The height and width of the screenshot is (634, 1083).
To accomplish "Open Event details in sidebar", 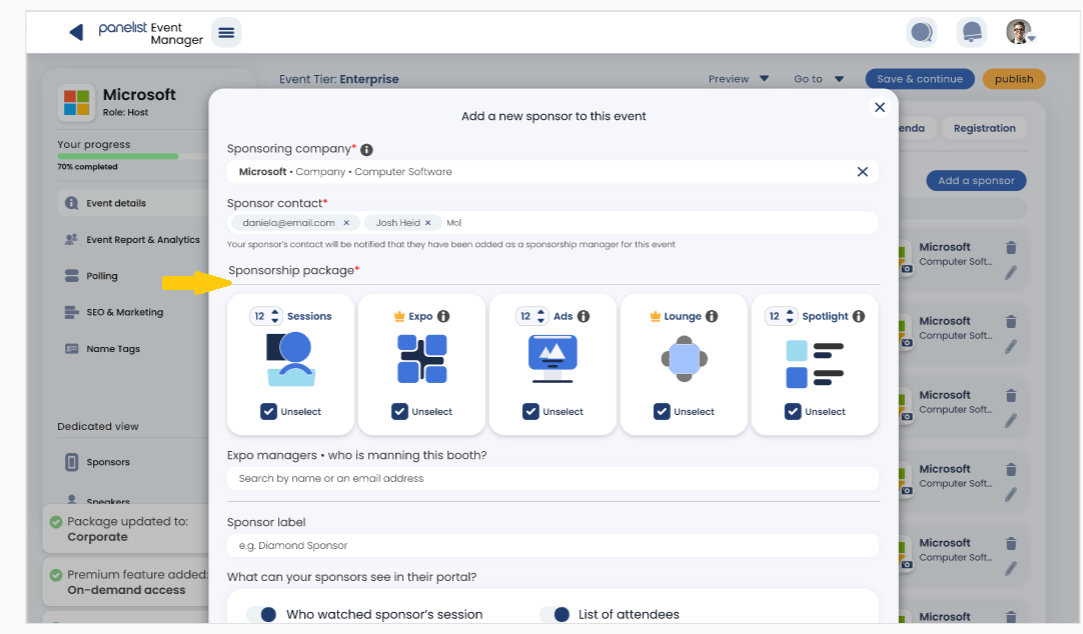I will tap(133, 203).
